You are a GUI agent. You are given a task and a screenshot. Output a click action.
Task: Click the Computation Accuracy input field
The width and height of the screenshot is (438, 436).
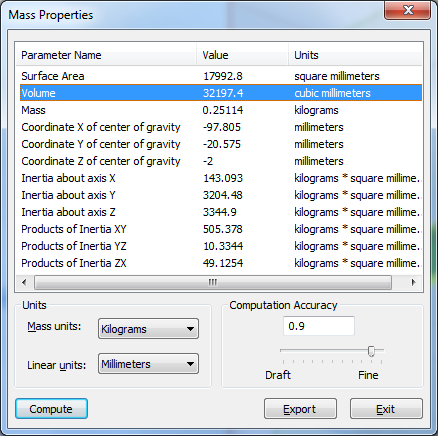(319, 326)
